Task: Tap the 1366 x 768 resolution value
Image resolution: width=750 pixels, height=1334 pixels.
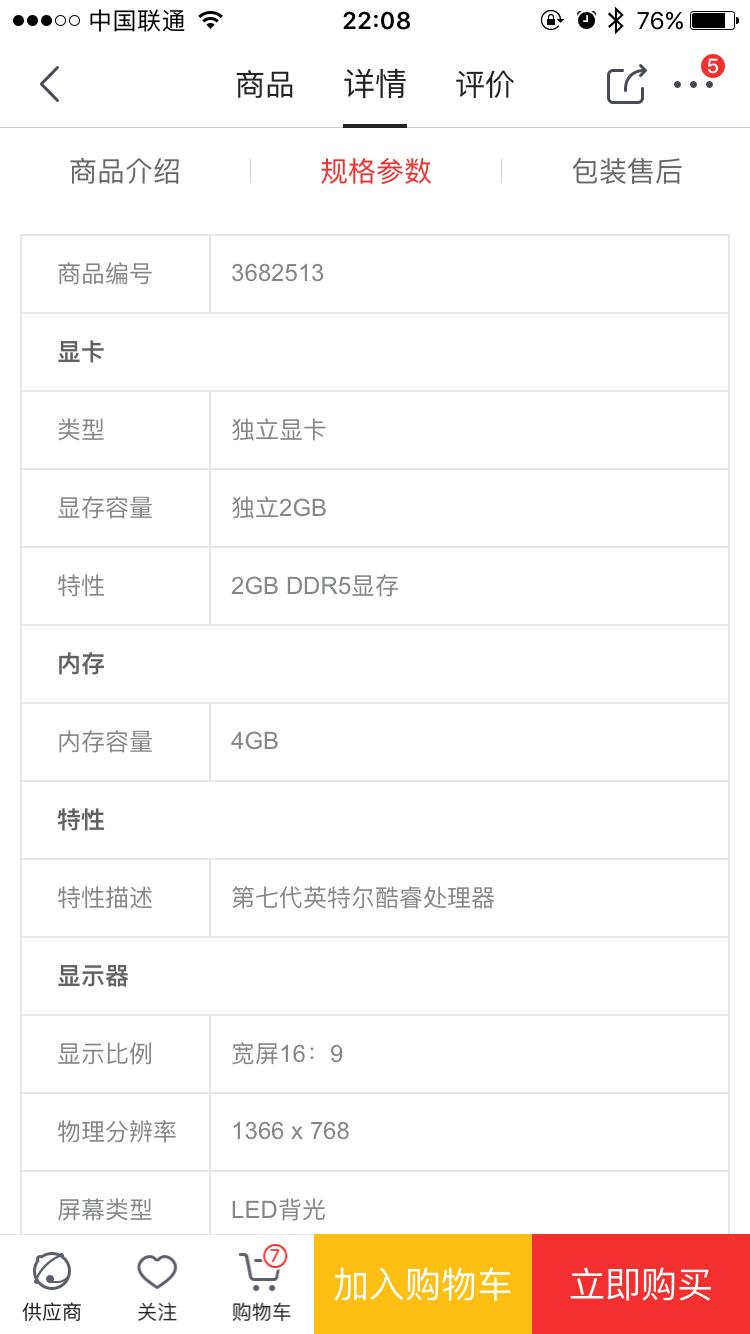Action: pyautogui.click(x=291, y=1131)
